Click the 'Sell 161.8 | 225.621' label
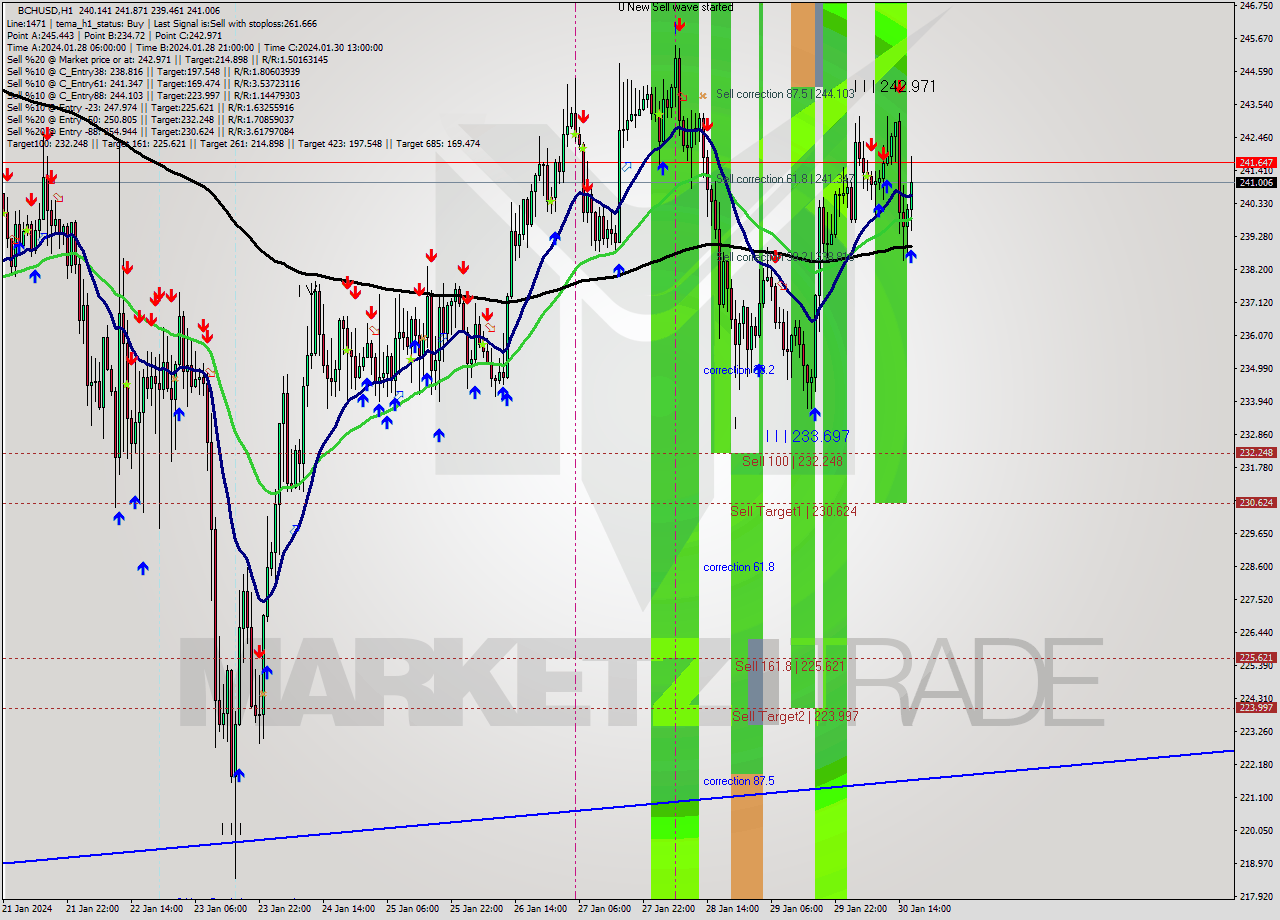Image resolution: width=1280 pixels, height=920 pixels. [790, 666]
